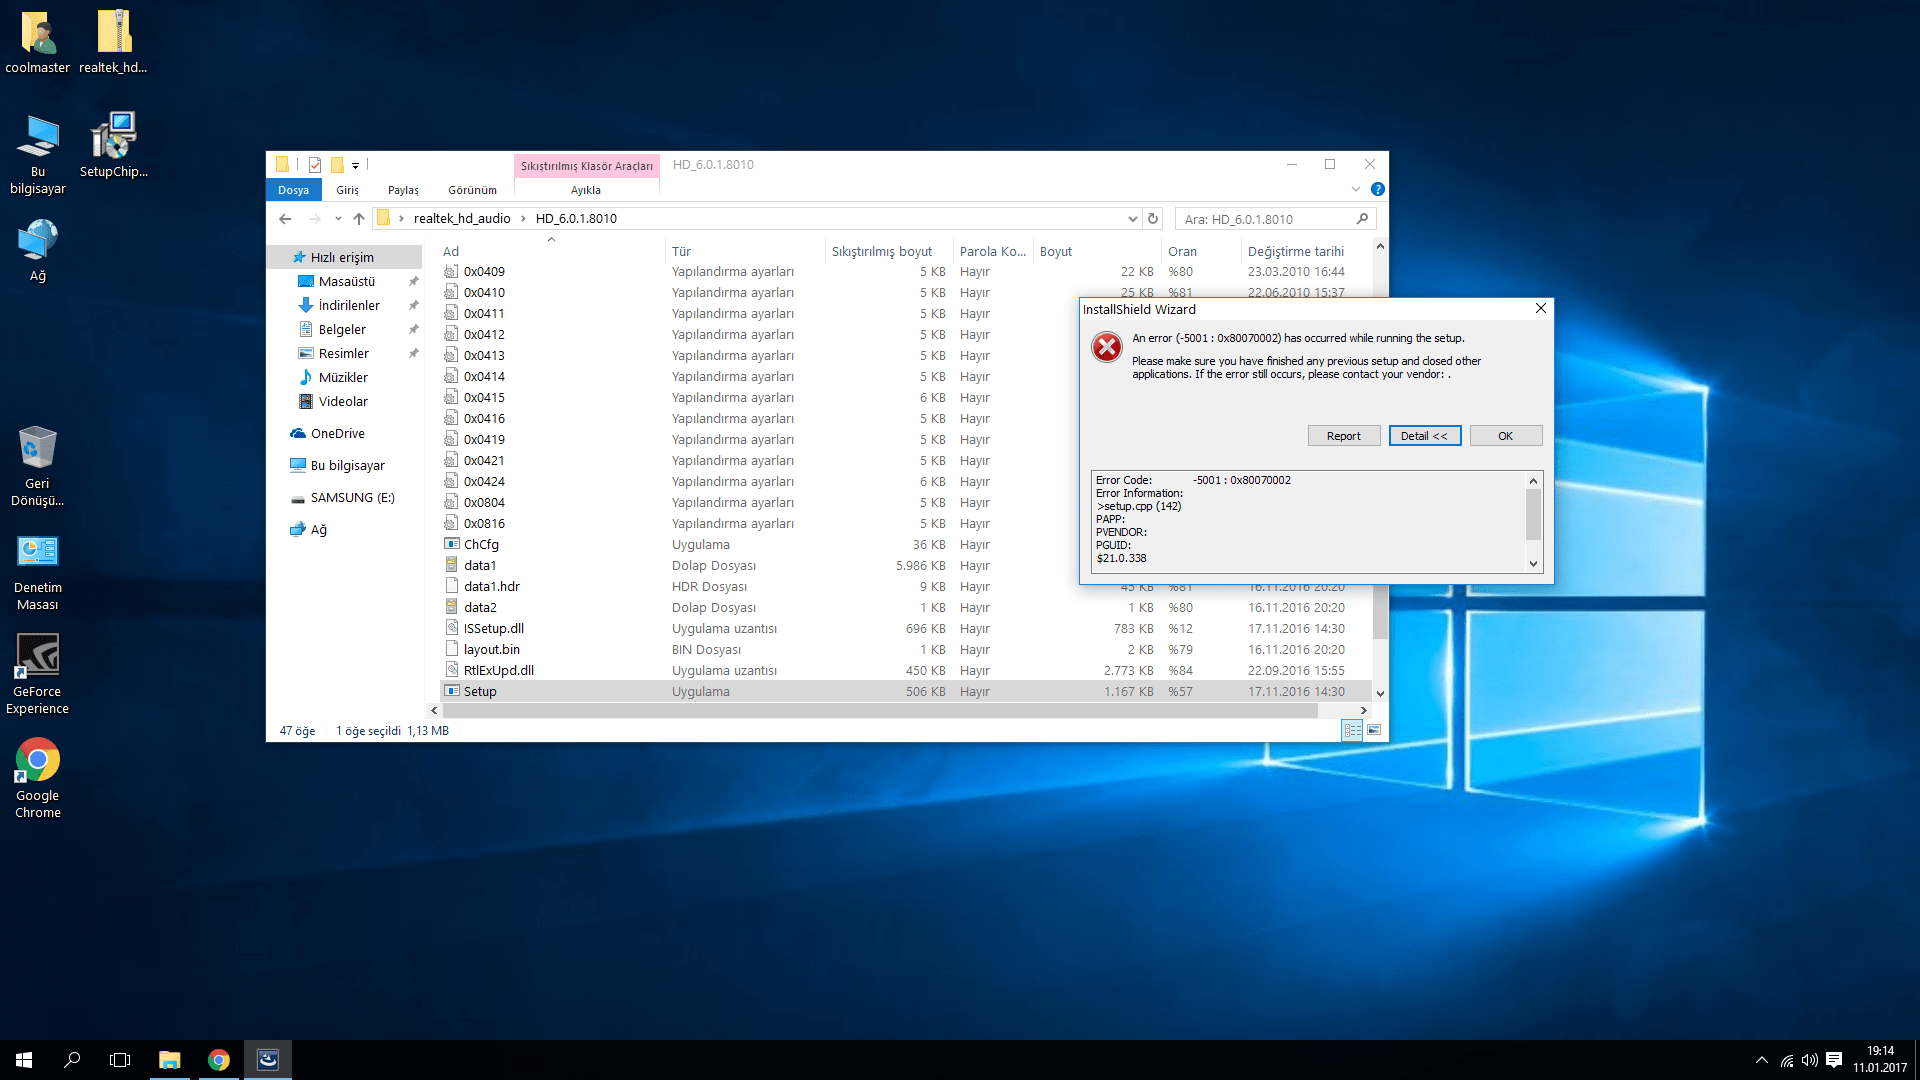Open the action center notification icon
The height and width of the screenshot is (1080, 1920).
tap(1833, 1060)
